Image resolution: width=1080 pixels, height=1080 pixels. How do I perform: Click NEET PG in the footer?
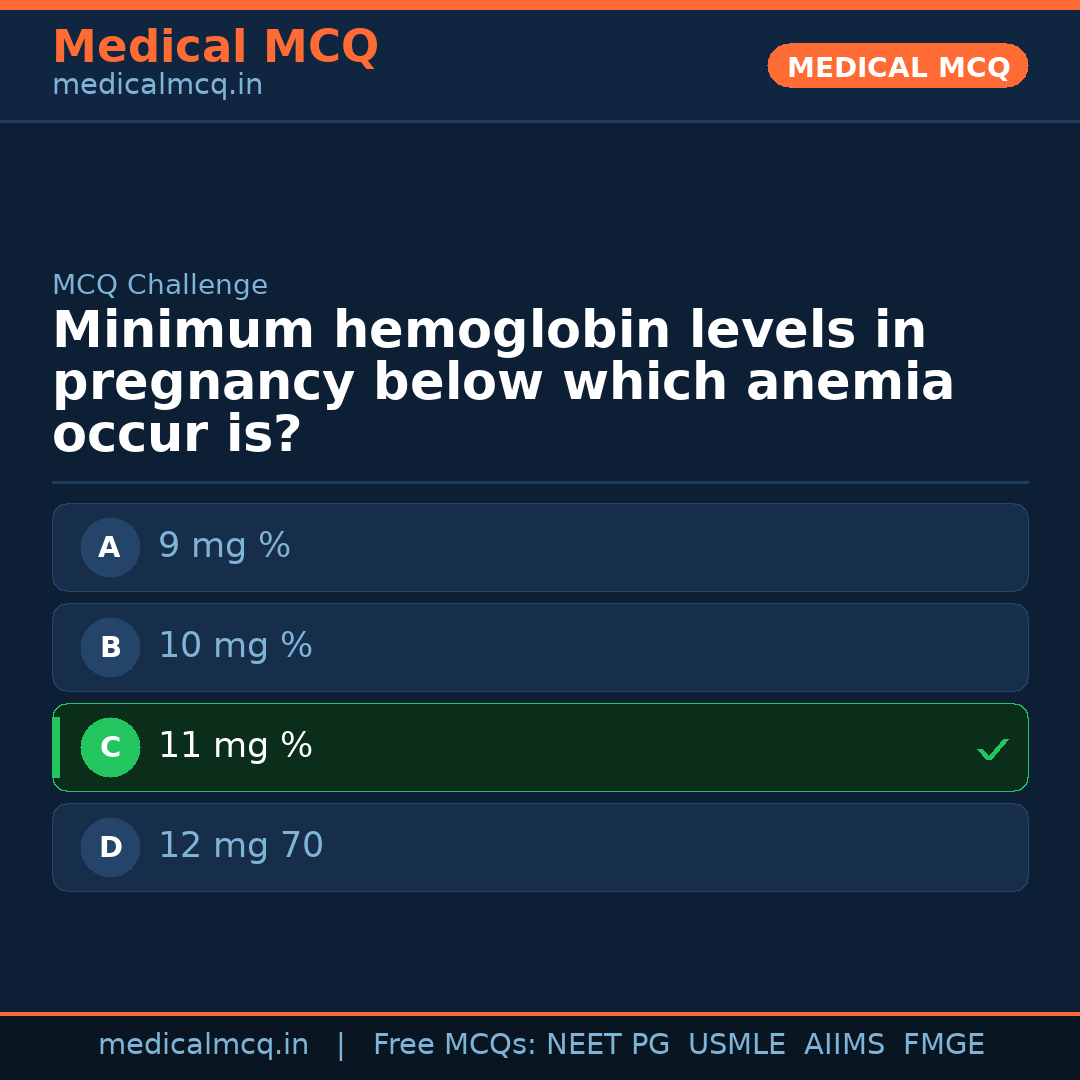[x=608, y=1045]
